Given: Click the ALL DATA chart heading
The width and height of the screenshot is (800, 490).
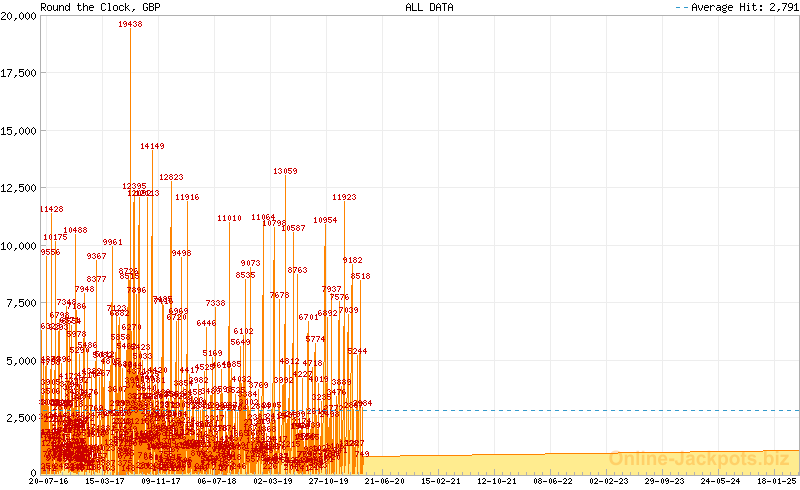Looking at the screenshot, I should click(x=429, y=7).
